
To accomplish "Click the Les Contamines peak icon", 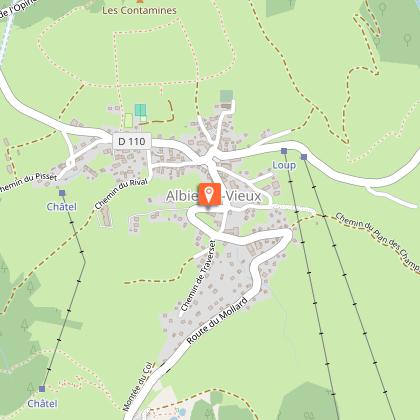I will (x=139, y=1).
